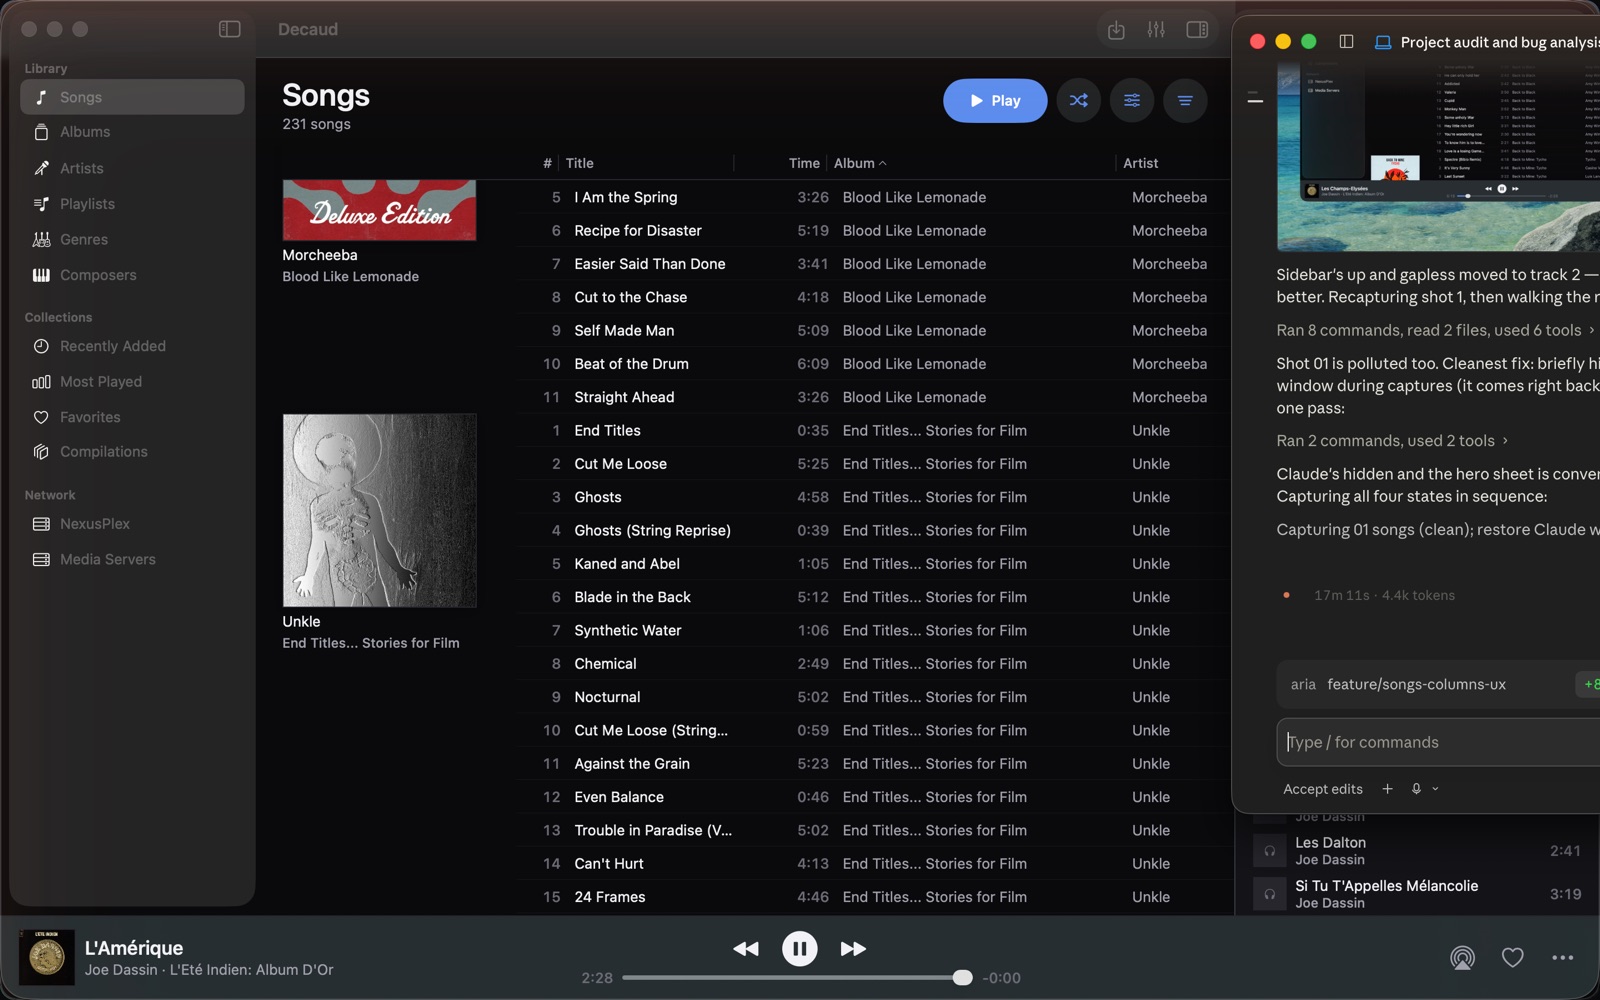Open Playlists in the sidebar

[x=132, y=204]
